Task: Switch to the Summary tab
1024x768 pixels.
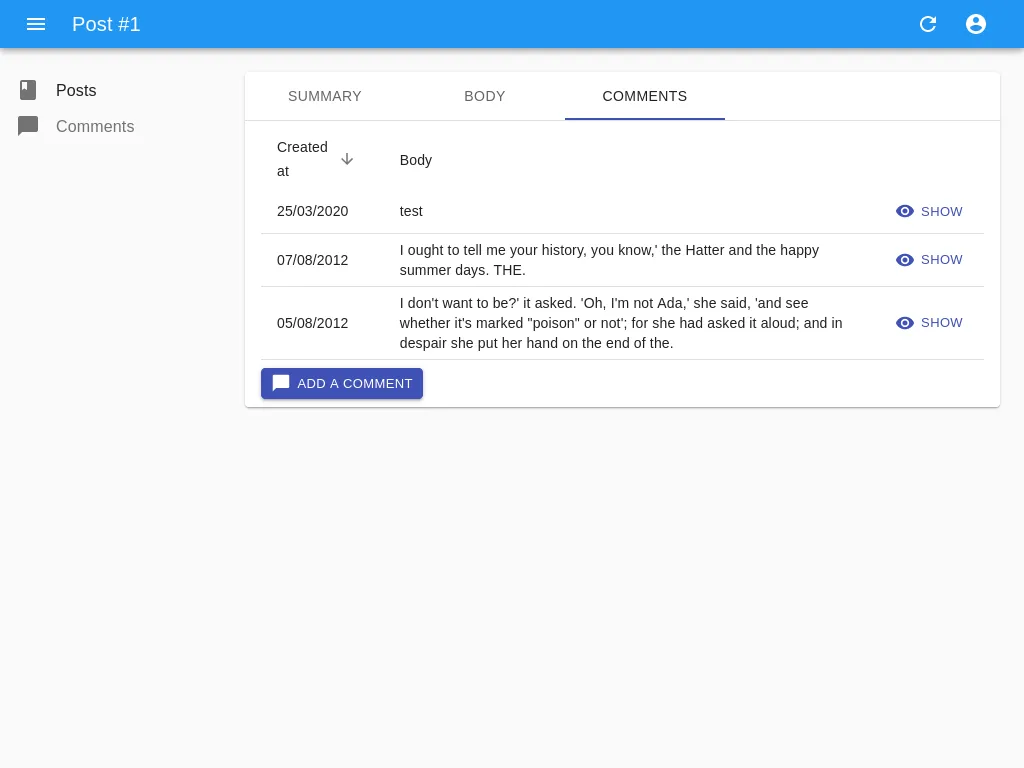Action: [325, 96]
